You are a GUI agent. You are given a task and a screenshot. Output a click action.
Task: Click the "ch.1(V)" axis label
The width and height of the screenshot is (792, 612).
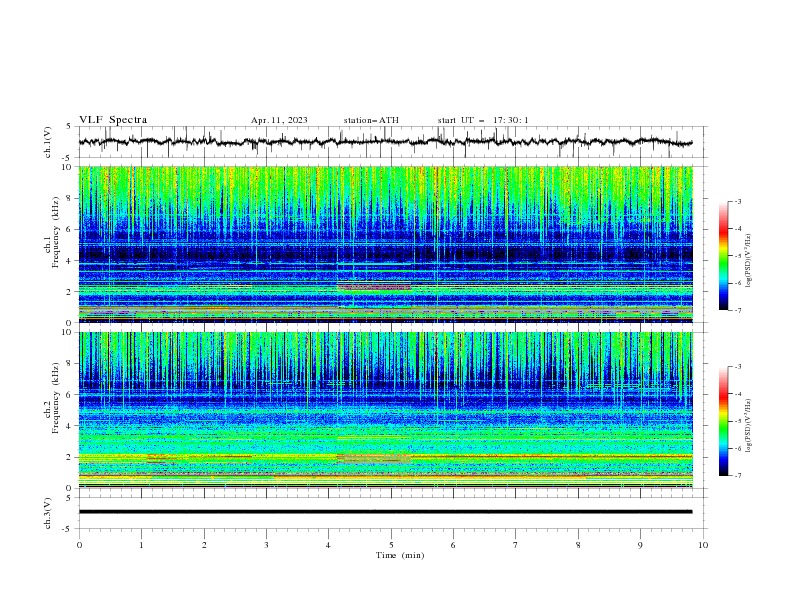click(48, 142)
